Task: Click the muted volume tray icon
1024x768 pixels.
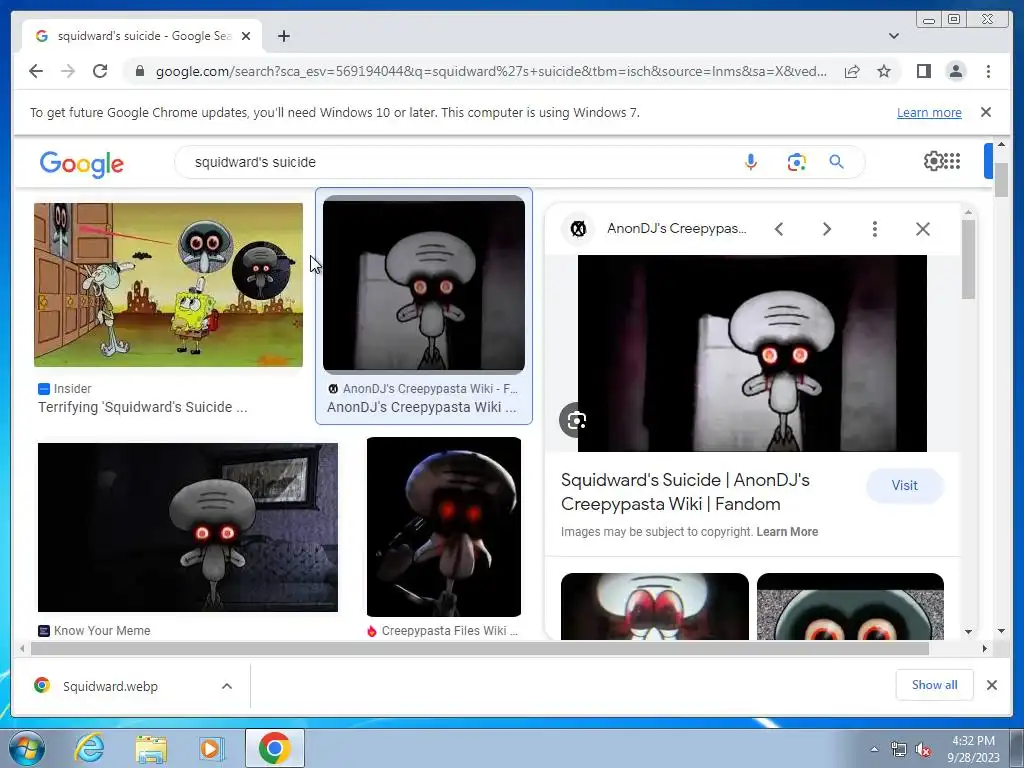Action: [923, 750]
